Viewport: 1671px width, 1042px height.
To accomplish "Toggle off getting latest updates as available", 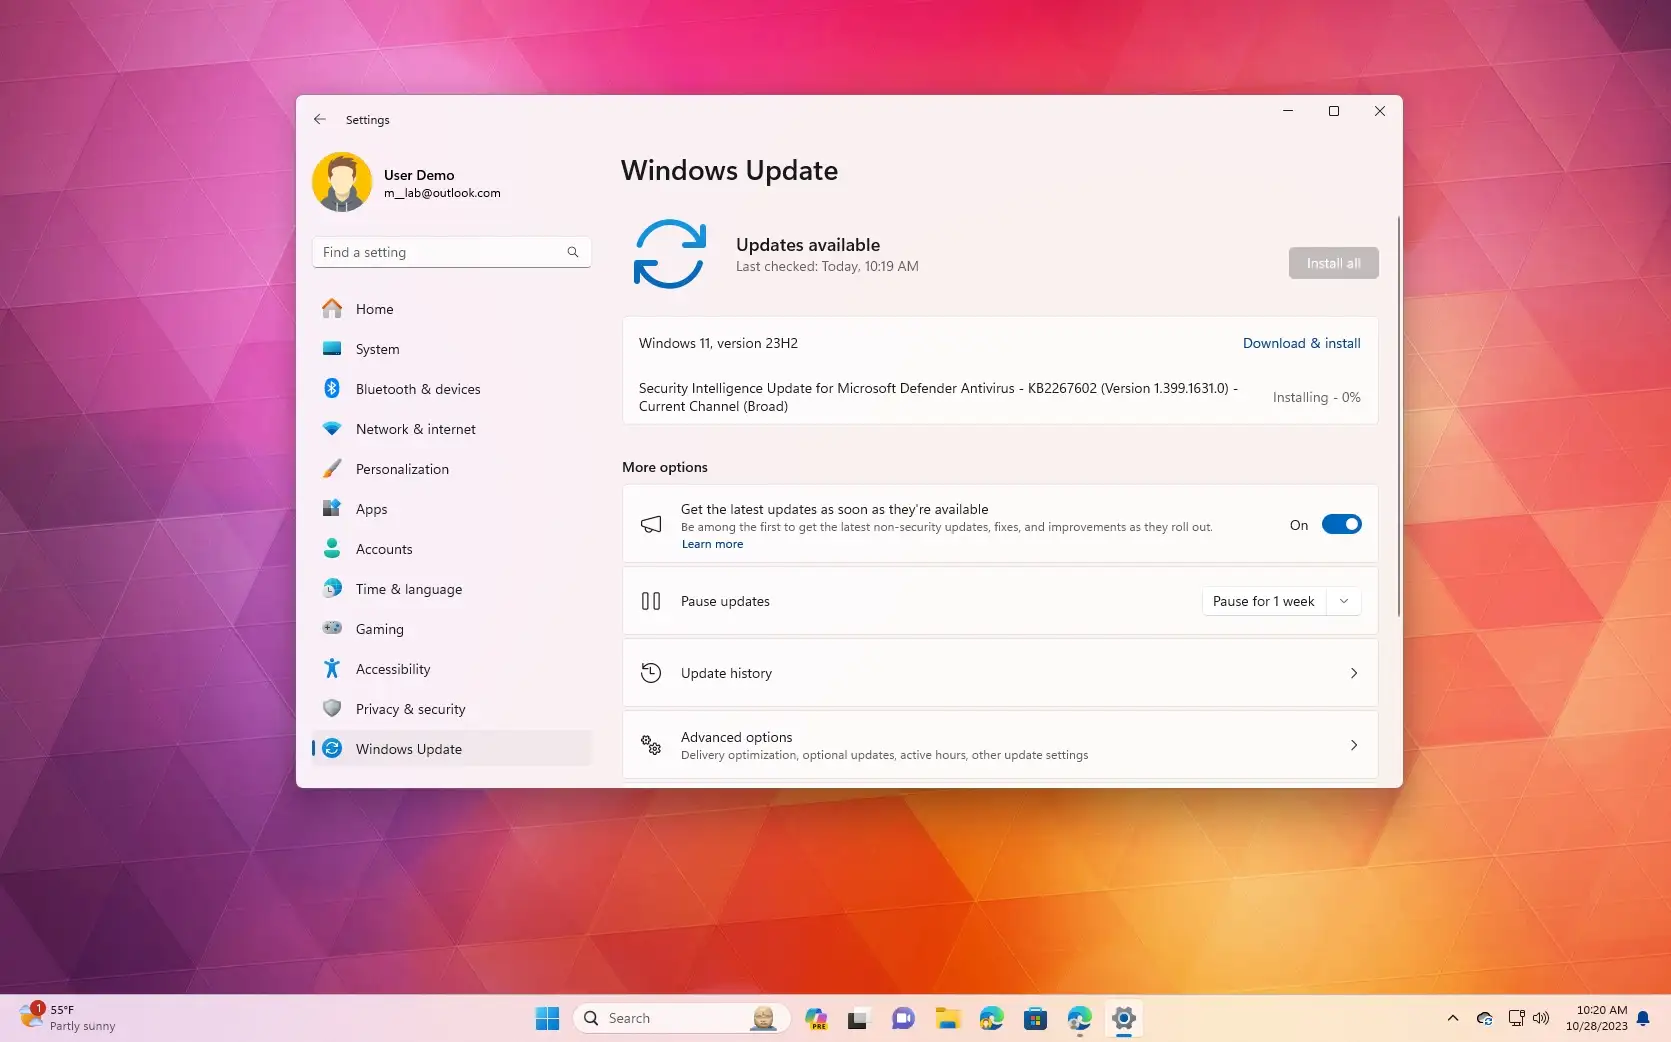I will tap(1341, 524).
